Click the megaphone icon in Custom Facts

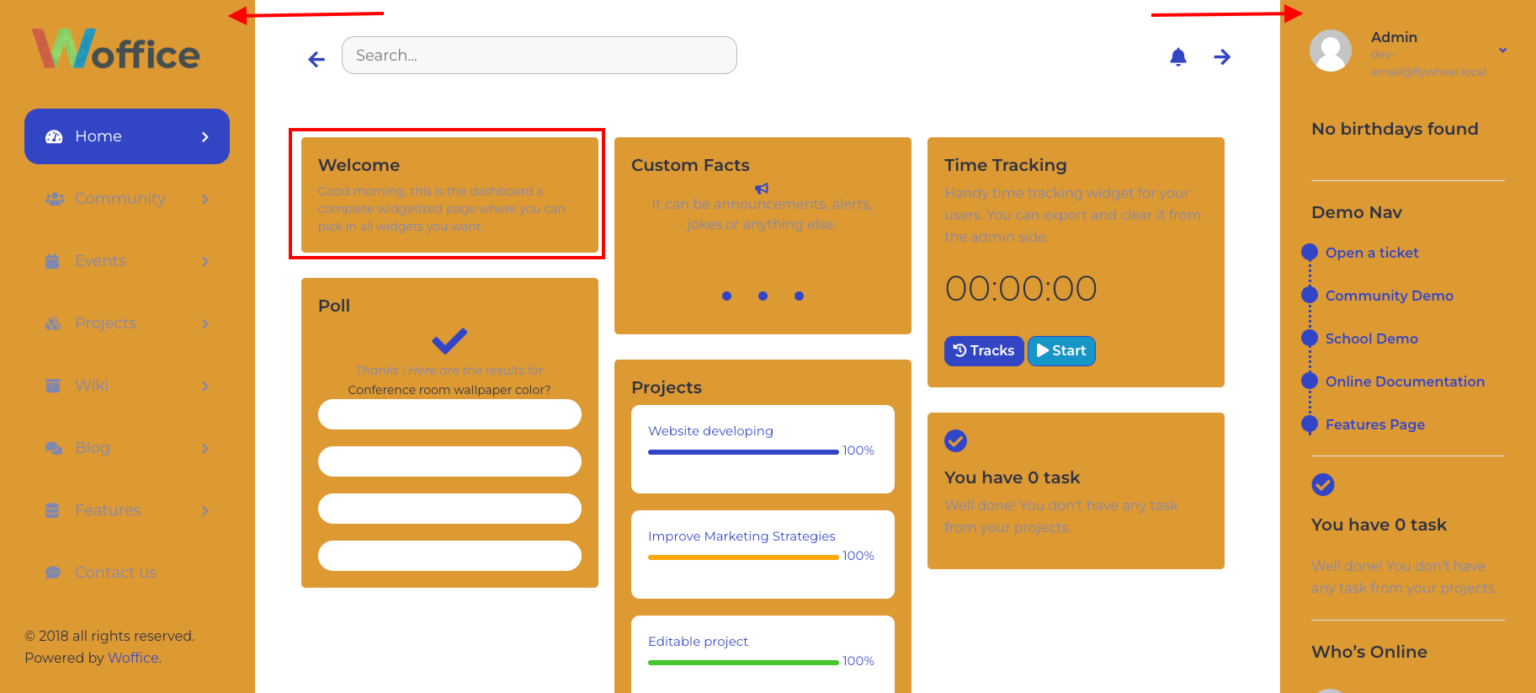pyautogui.click(x=761, y=188)
